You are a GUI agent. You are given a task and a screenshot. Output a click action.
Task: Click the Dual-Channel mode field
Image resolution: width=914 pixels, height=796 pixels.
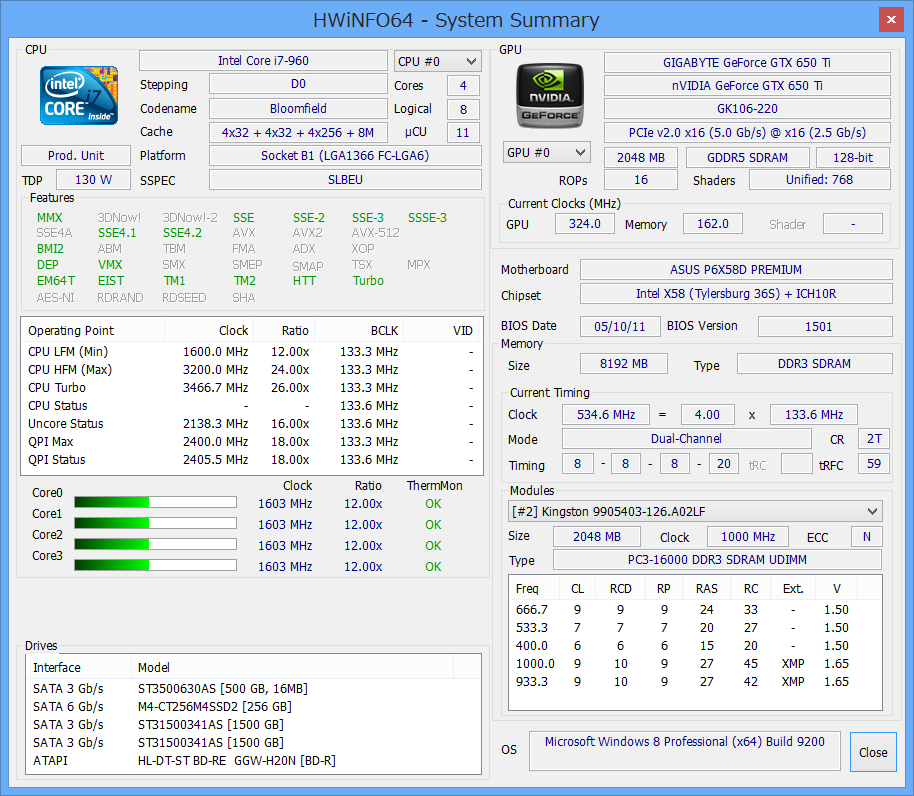point(686,438)
